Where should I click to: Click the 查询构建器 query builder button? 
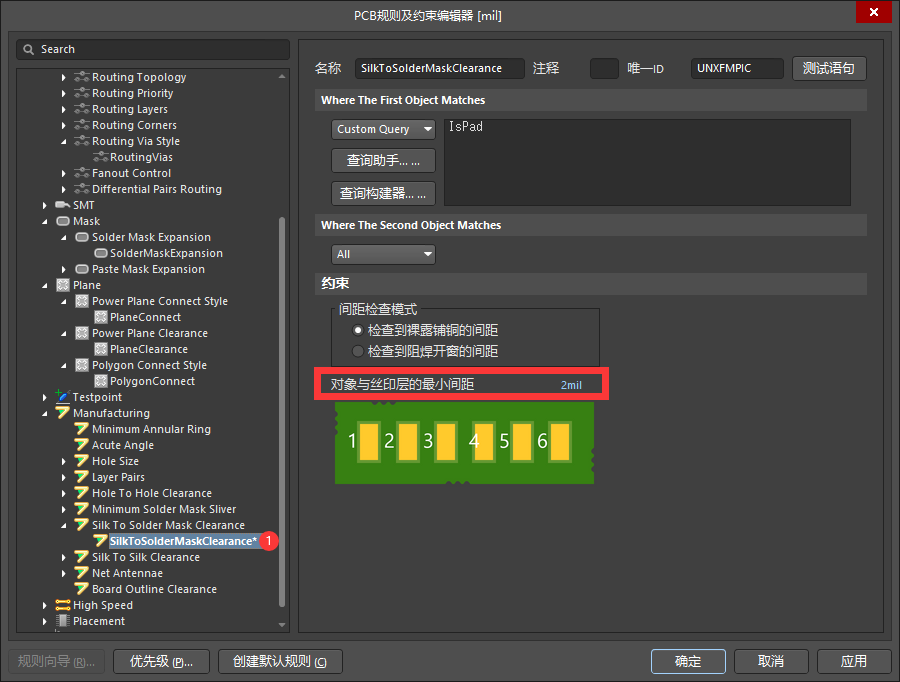(383, 193)
